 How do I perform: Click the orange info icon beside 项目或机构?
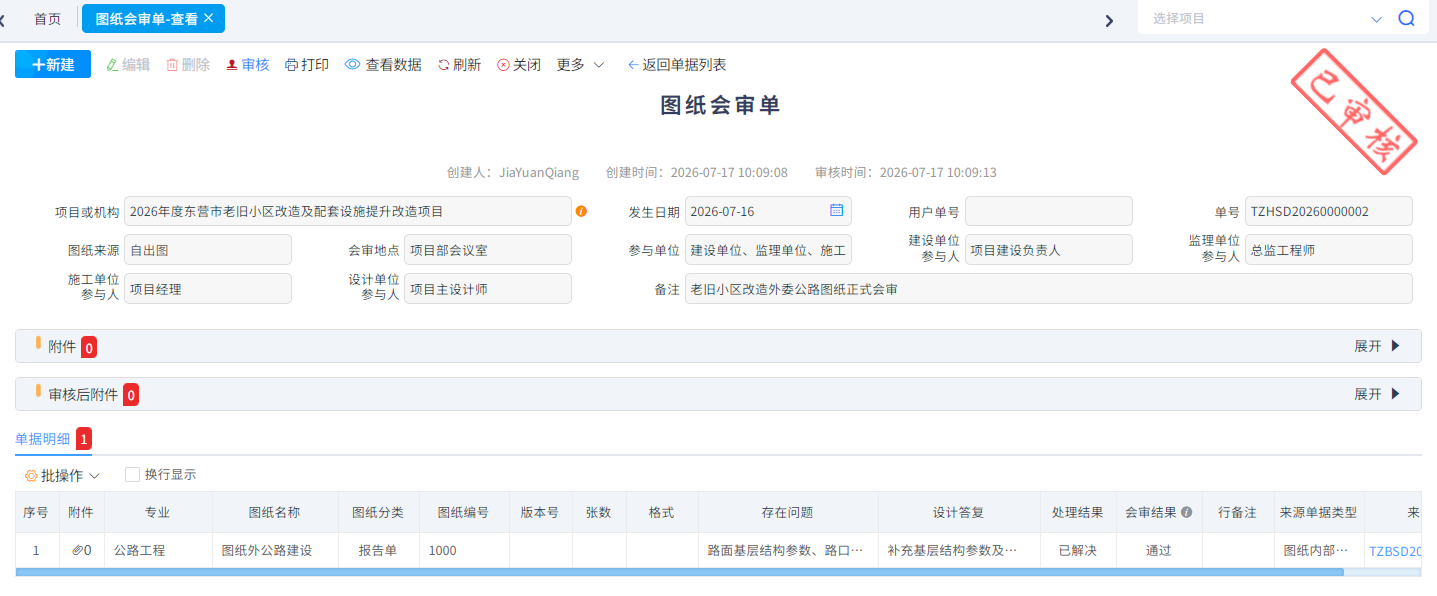pyautogui.click(x=581, y=211)
